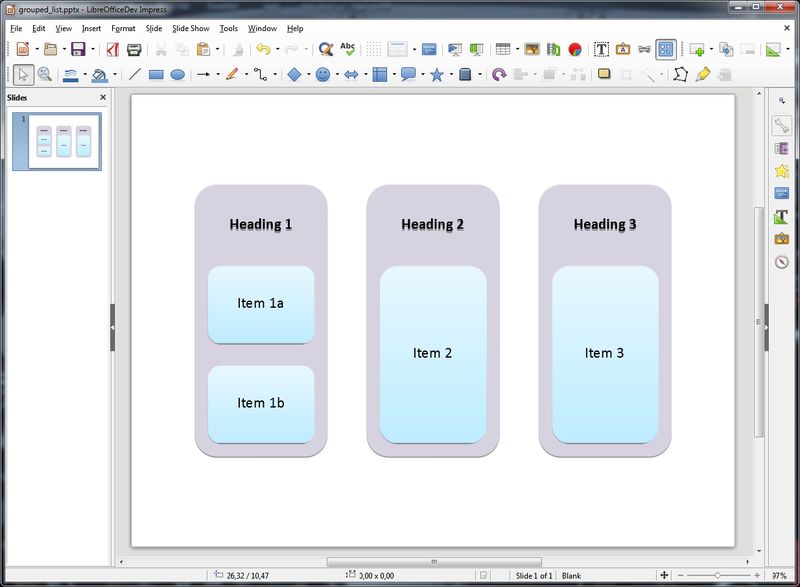
Task: Open Find and Replace
Action: pyautogui.click(x=326, y=49)
